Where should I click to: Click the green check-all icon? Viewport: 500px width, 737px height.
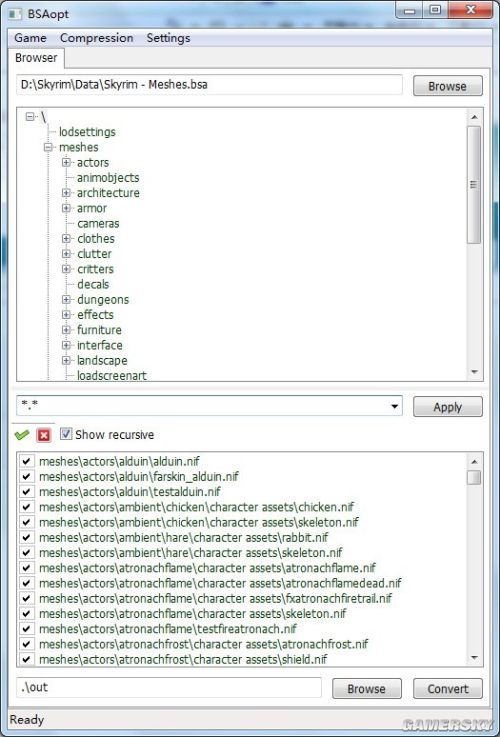(x=22, y=435)
